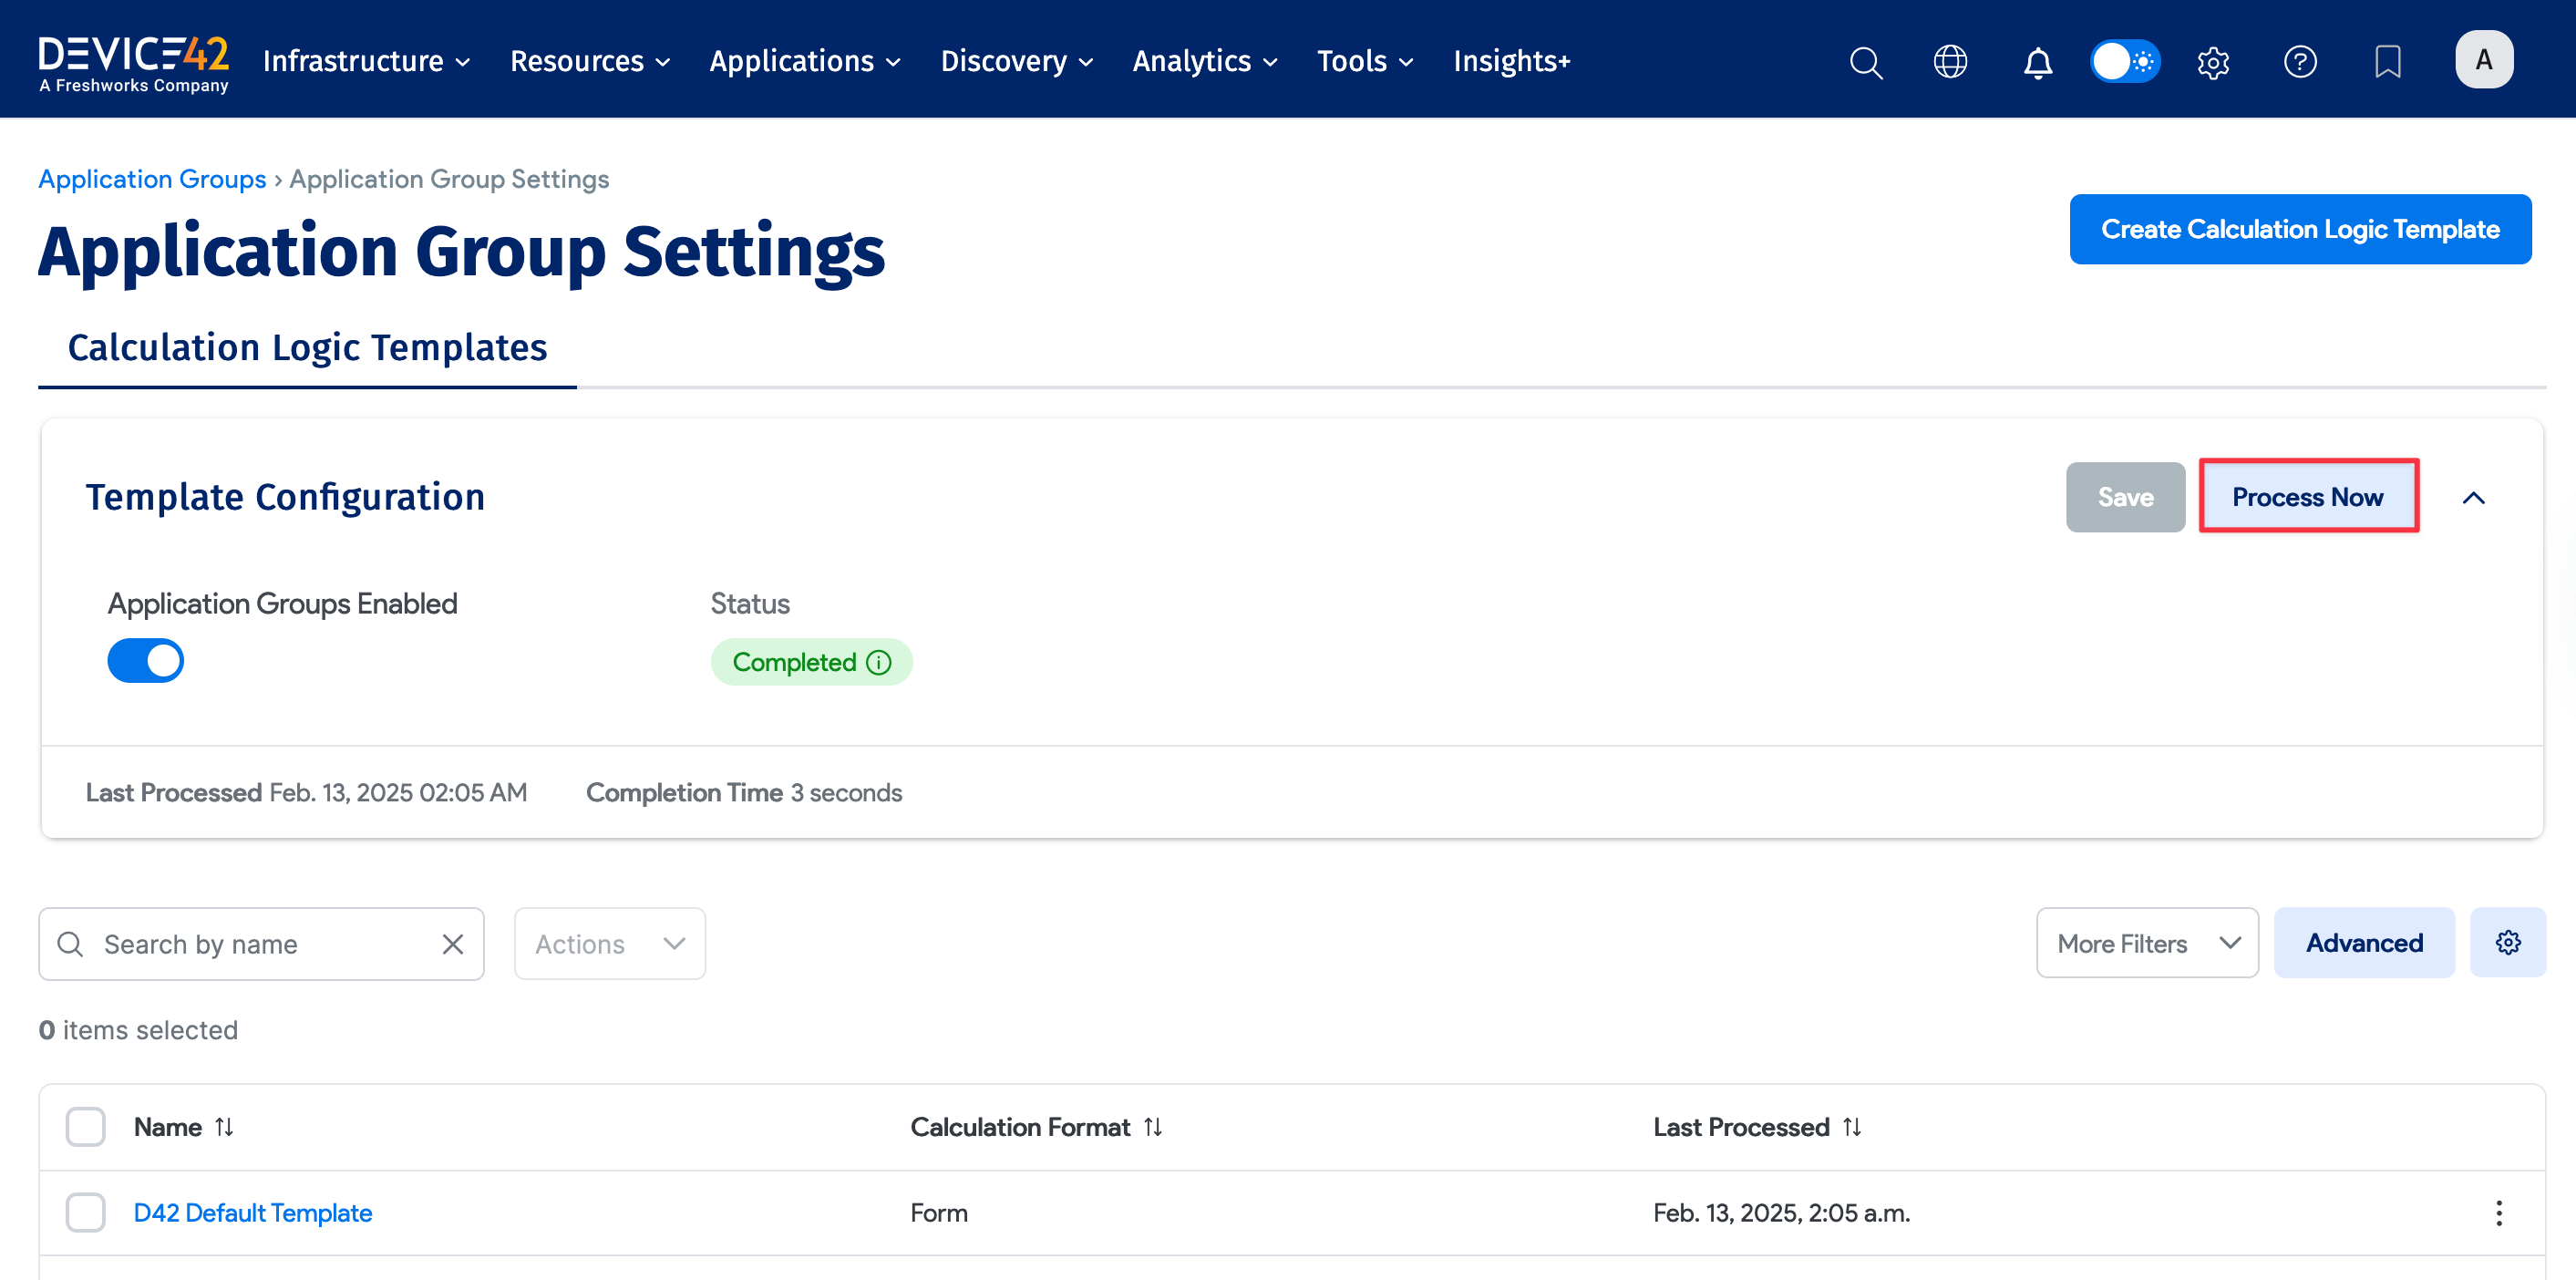The height and width of the screenshot is (1280, 2576).
Task: Click the globe icon in the top bar
Action: [1950, 62]
